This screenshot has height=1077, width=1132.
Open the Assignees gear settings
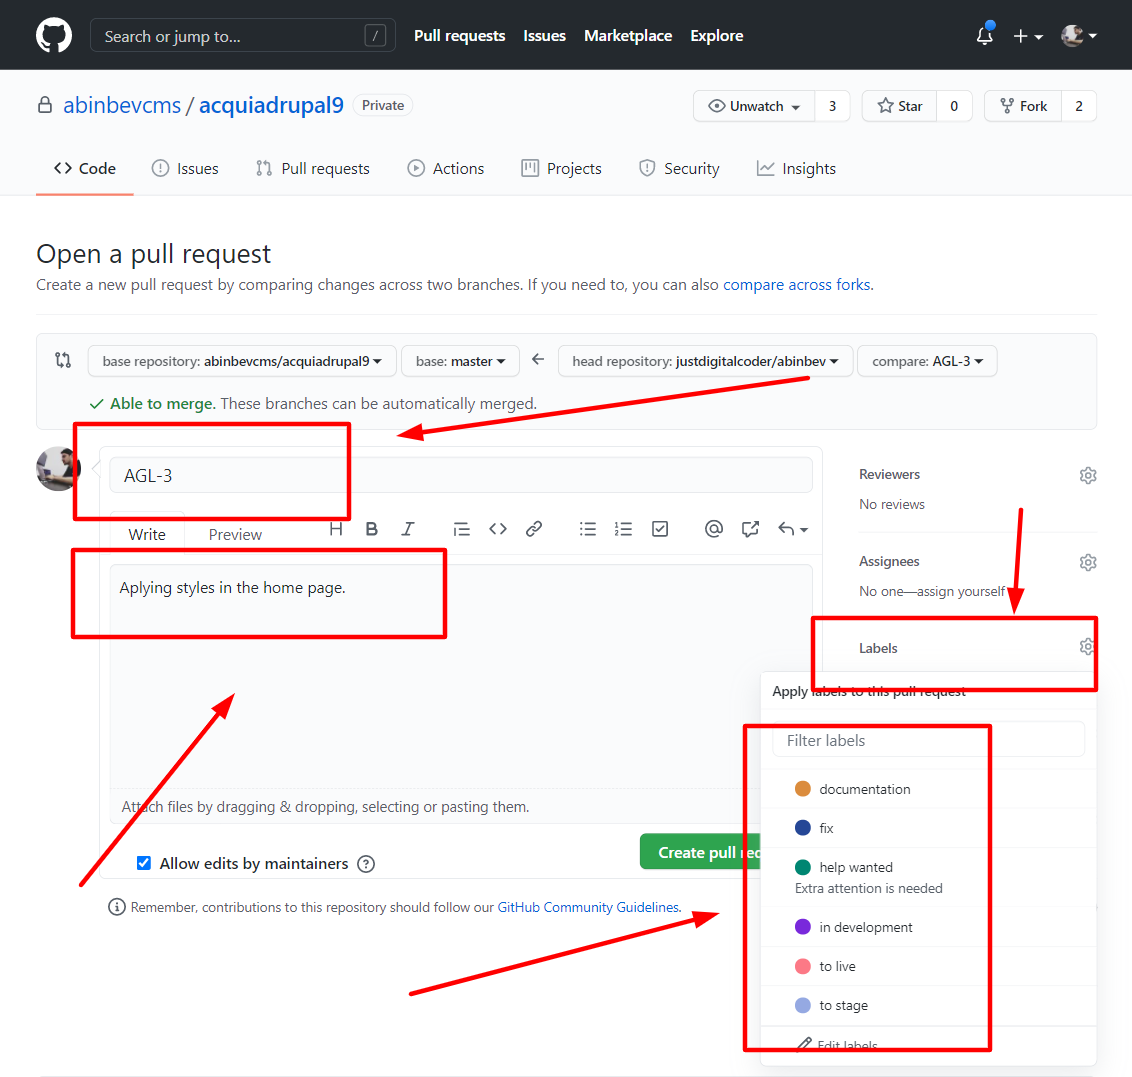click(x=1088, y=562)
